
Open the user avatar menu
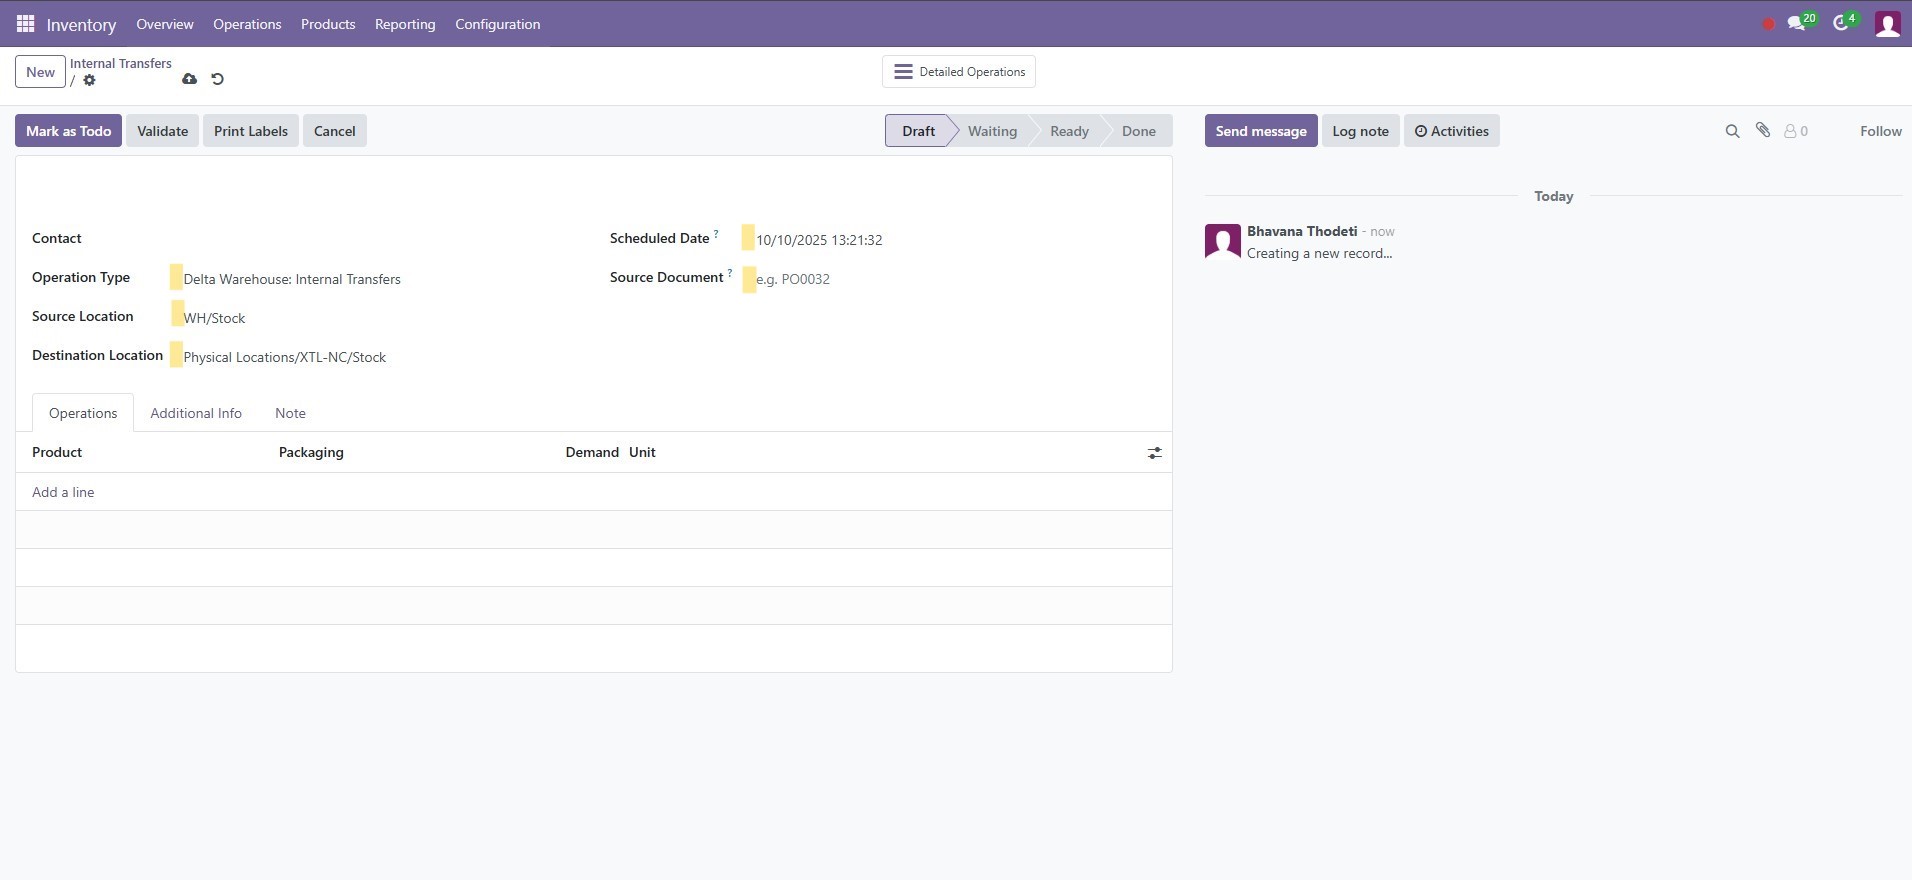tap(1887, 24)
